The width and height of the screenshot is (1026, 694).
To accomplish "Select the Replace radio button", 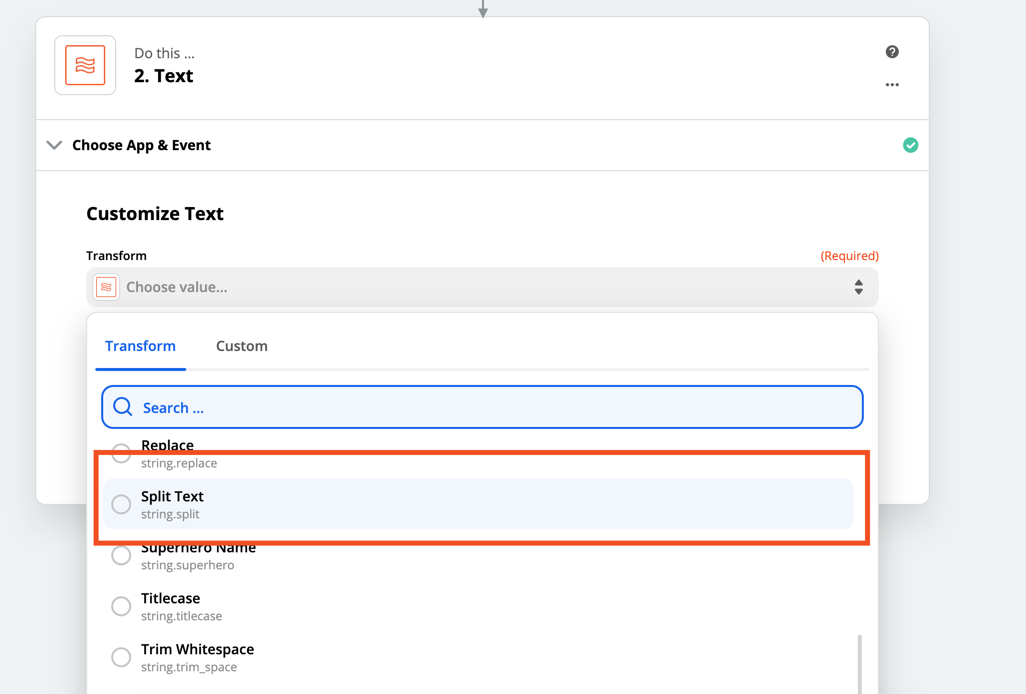I will (121, 453).
